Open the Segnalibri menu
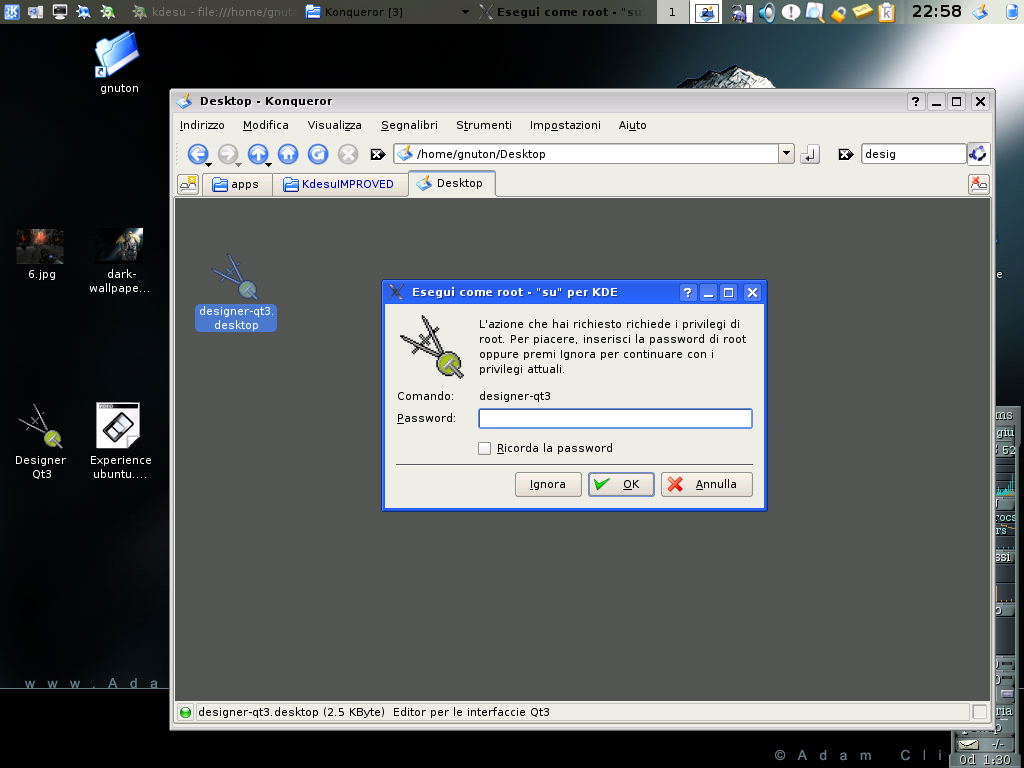This screenshot has height=768, width=1024. (409, 125)
